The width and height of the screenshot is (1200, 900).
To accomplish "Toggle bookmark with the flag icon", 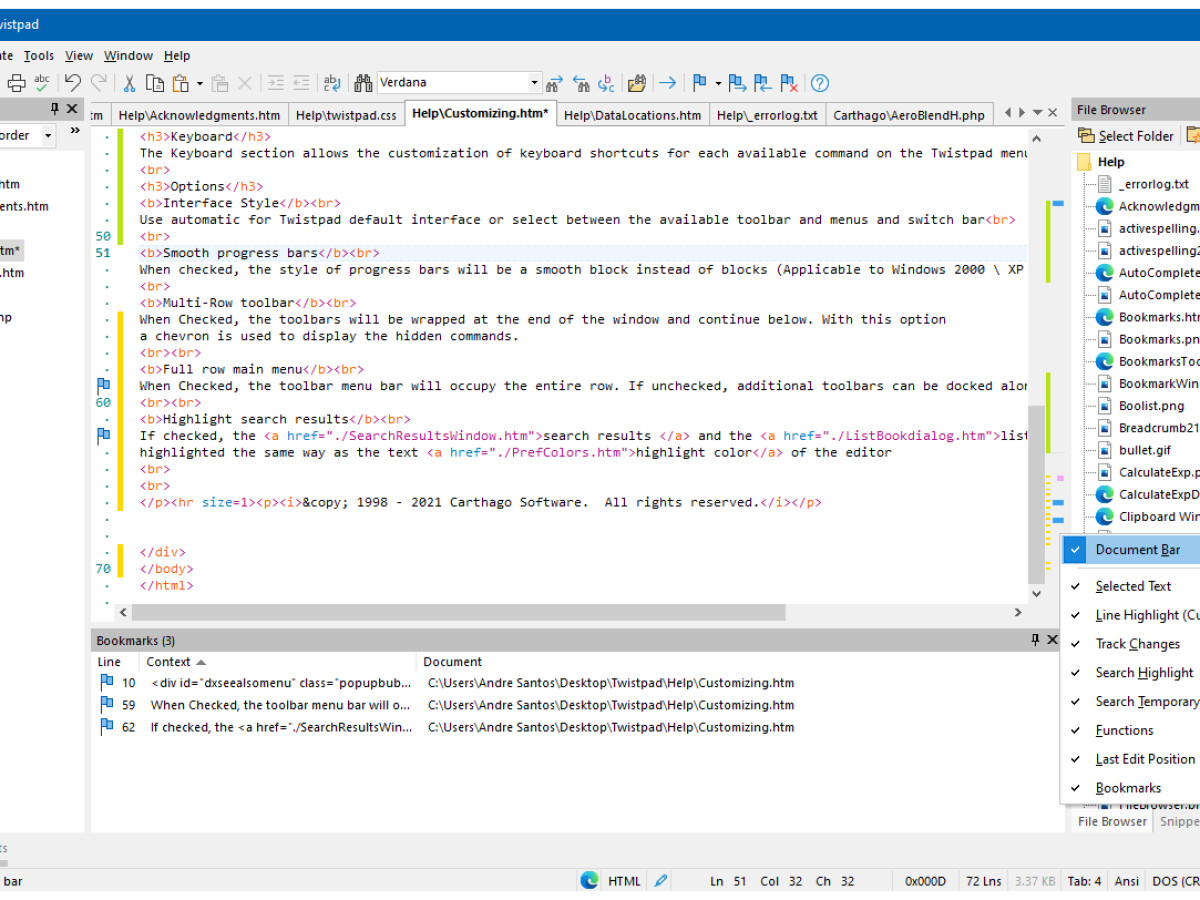I will click(699, 83).
